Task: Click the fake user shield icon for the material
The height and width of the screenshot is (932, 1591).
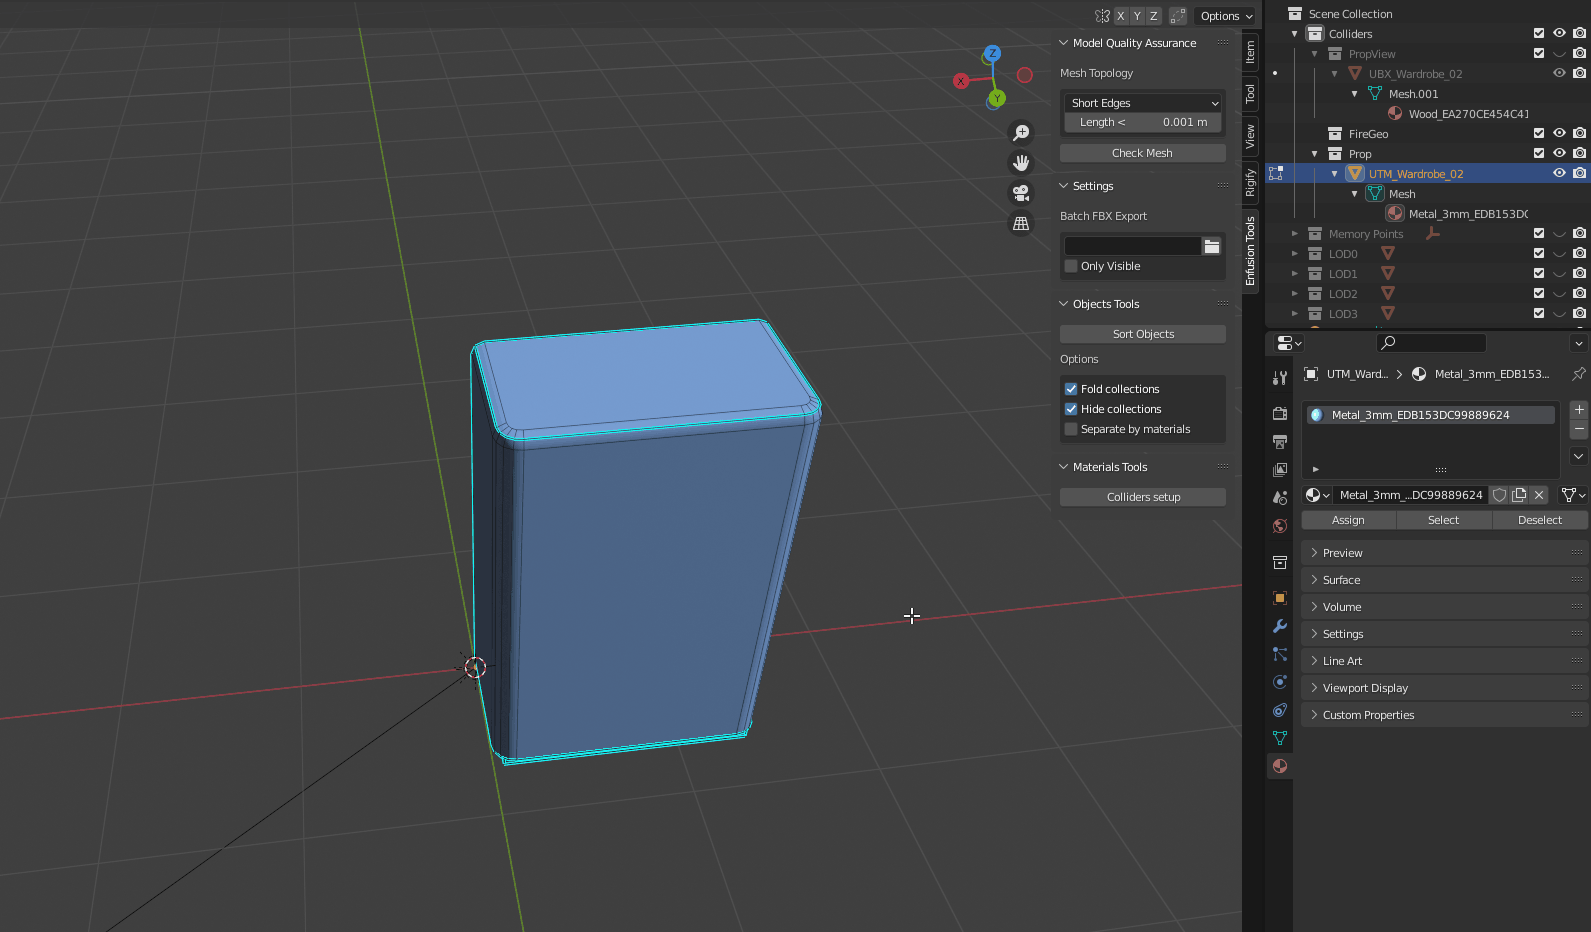Action: coord(1499,495)
